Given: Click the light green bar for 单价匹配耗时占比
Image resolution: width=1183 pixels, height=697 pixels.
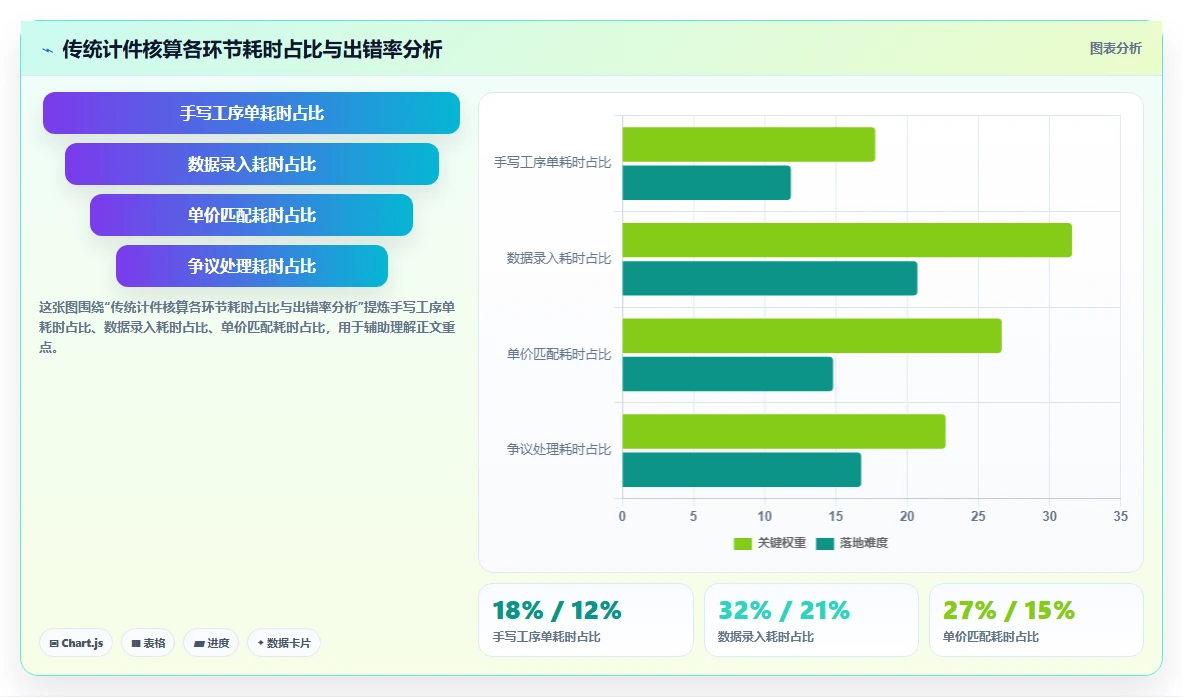Looking at the screenshot, I should [812, 336].
